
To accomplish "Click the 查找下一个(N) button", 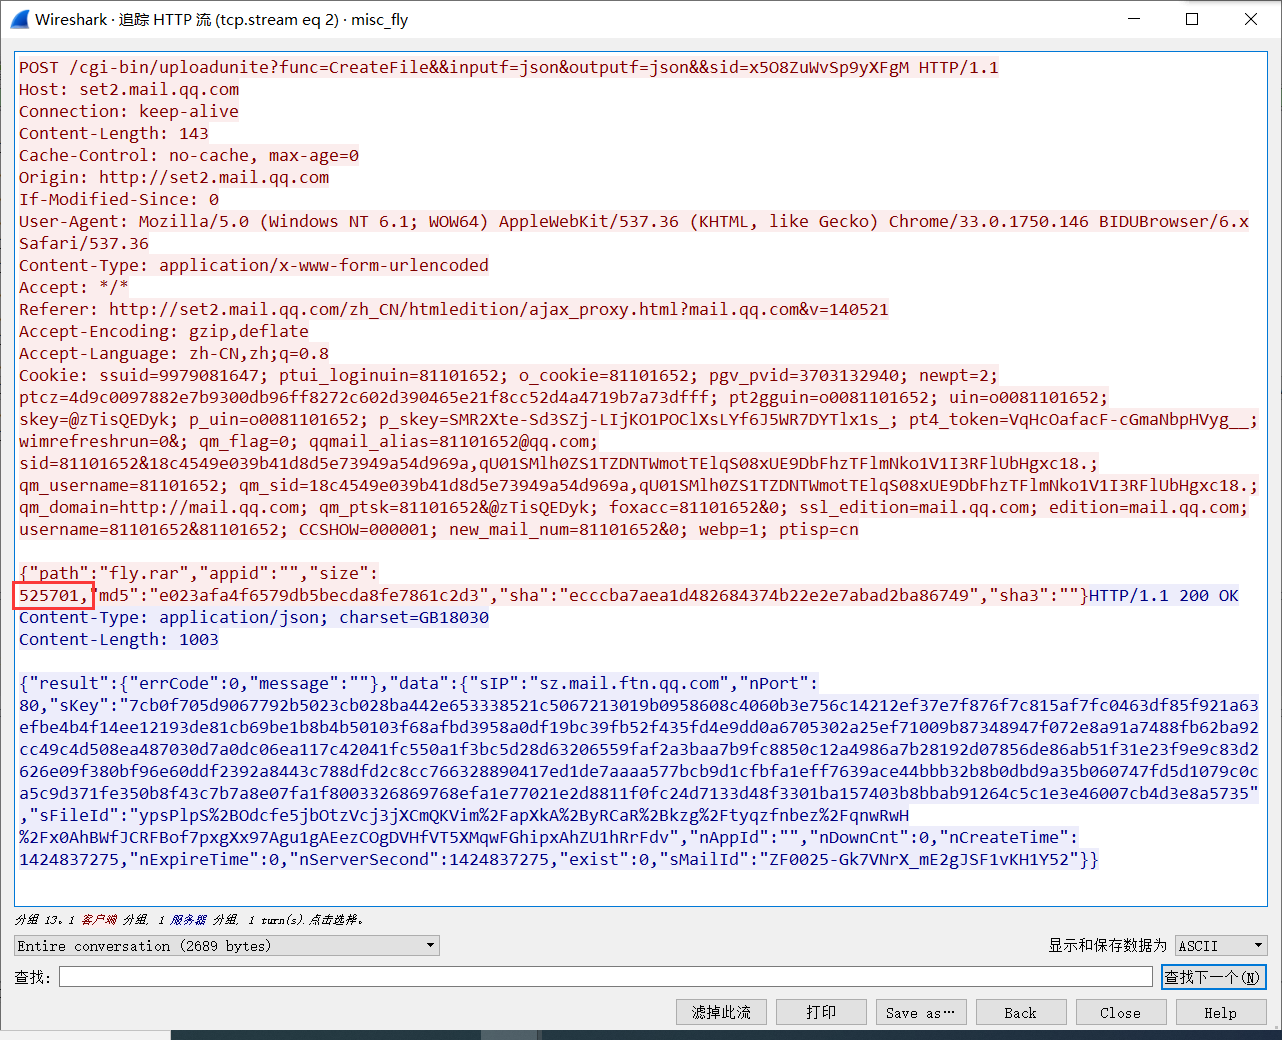I will click(1213, 977).
